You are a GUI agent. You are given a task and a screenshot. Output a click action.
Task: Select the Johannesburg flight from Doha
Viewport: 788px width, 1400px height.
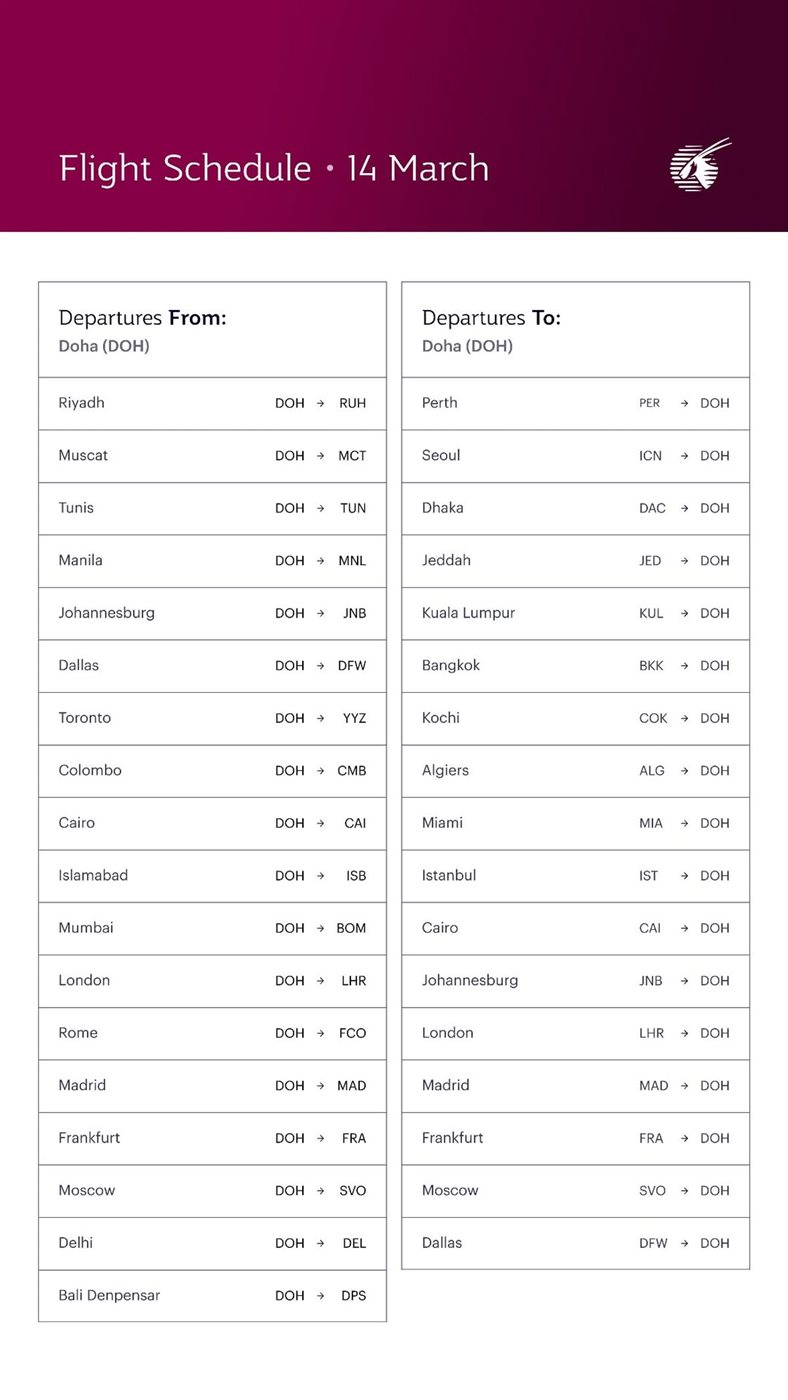[x=212, y=613]
